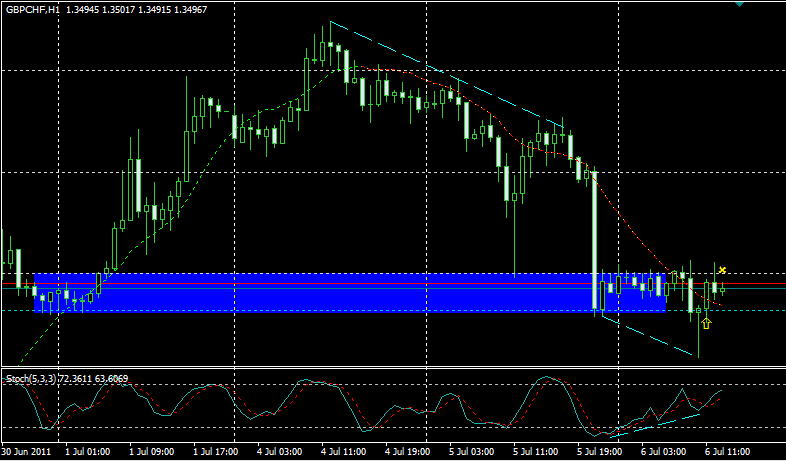
Task: Click the teal chart shift triangle
Action: [x=739, y=3]
